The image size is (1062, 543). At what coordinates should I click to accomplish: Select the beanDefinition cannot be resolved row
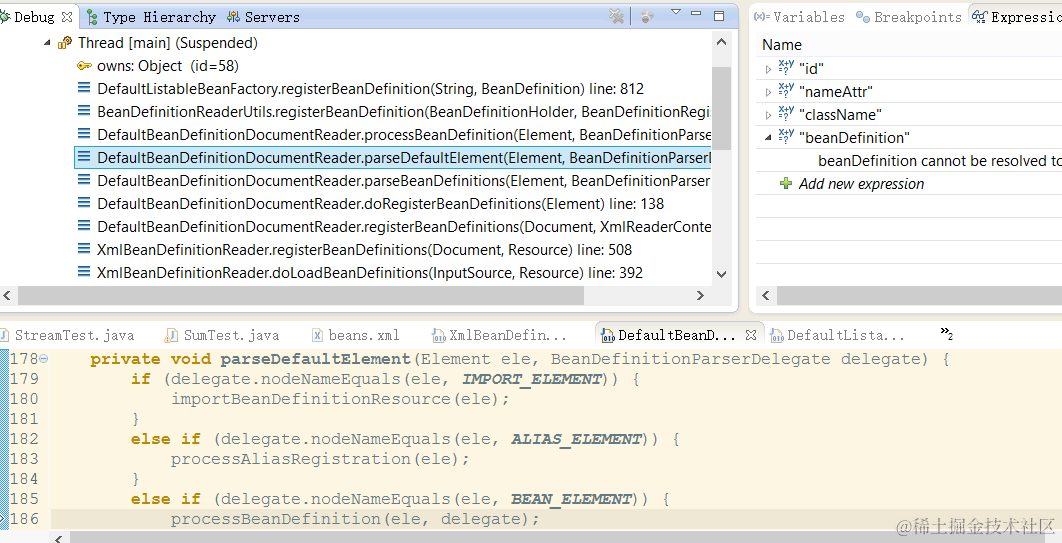pos(940,161)
